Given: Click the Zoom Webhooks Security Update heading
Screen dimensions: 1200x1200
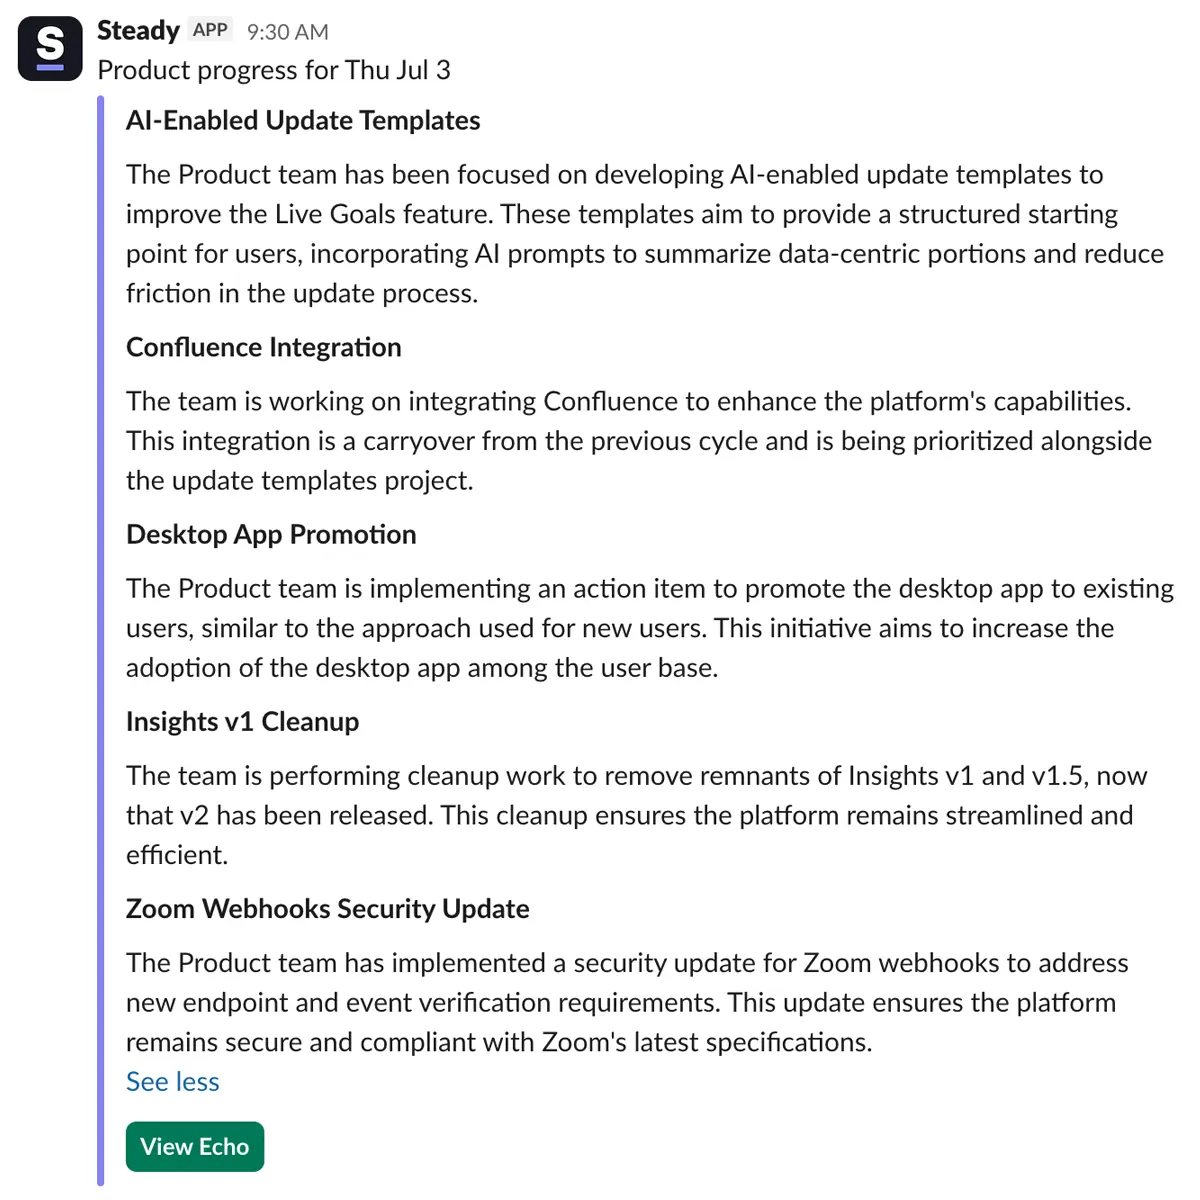Looking at the screenshot, I should [x=328, y=909].
